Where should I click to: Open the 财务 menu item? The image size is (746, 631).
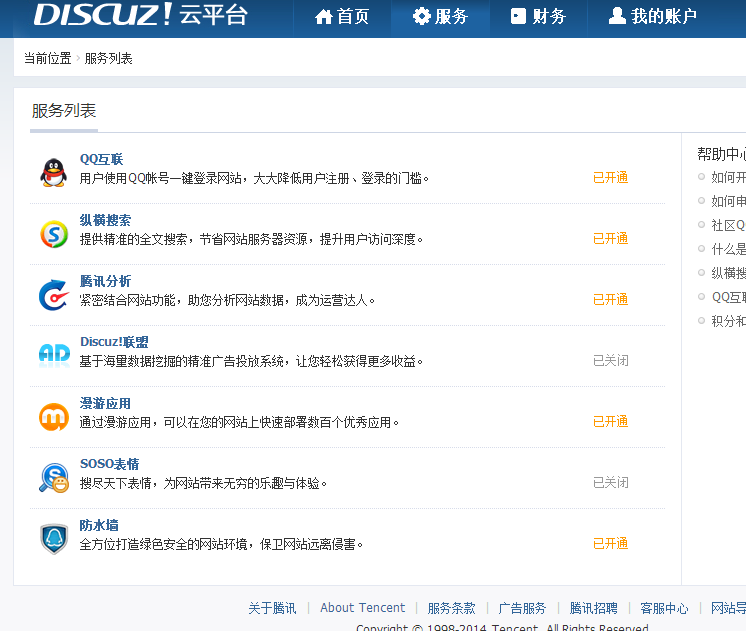click(x=538, y=17)
